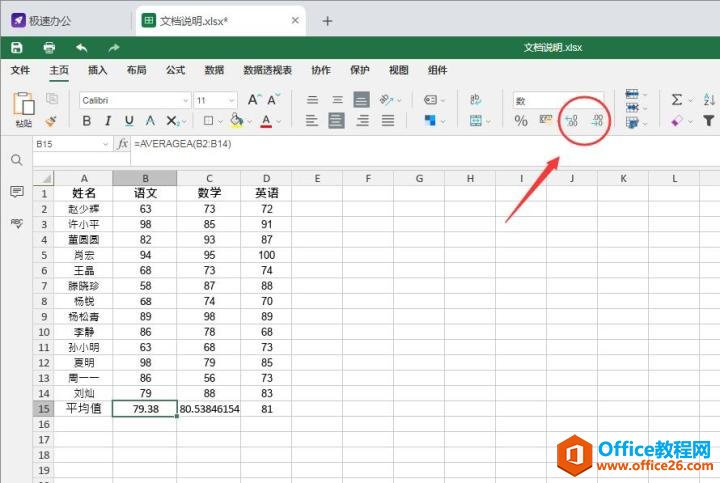The height and width of the screenshot is (483, 720).
Task: Select the format painter brush
Action: pyautogui.click(x=51, y=121)
